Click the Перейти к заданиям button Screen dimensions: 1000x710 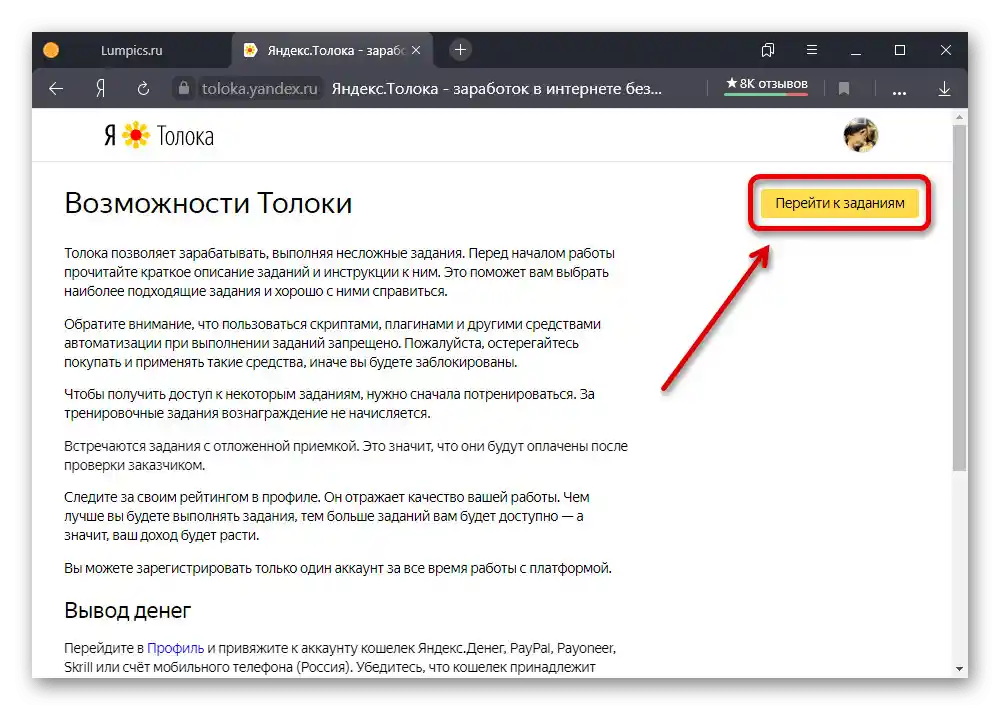839,203
